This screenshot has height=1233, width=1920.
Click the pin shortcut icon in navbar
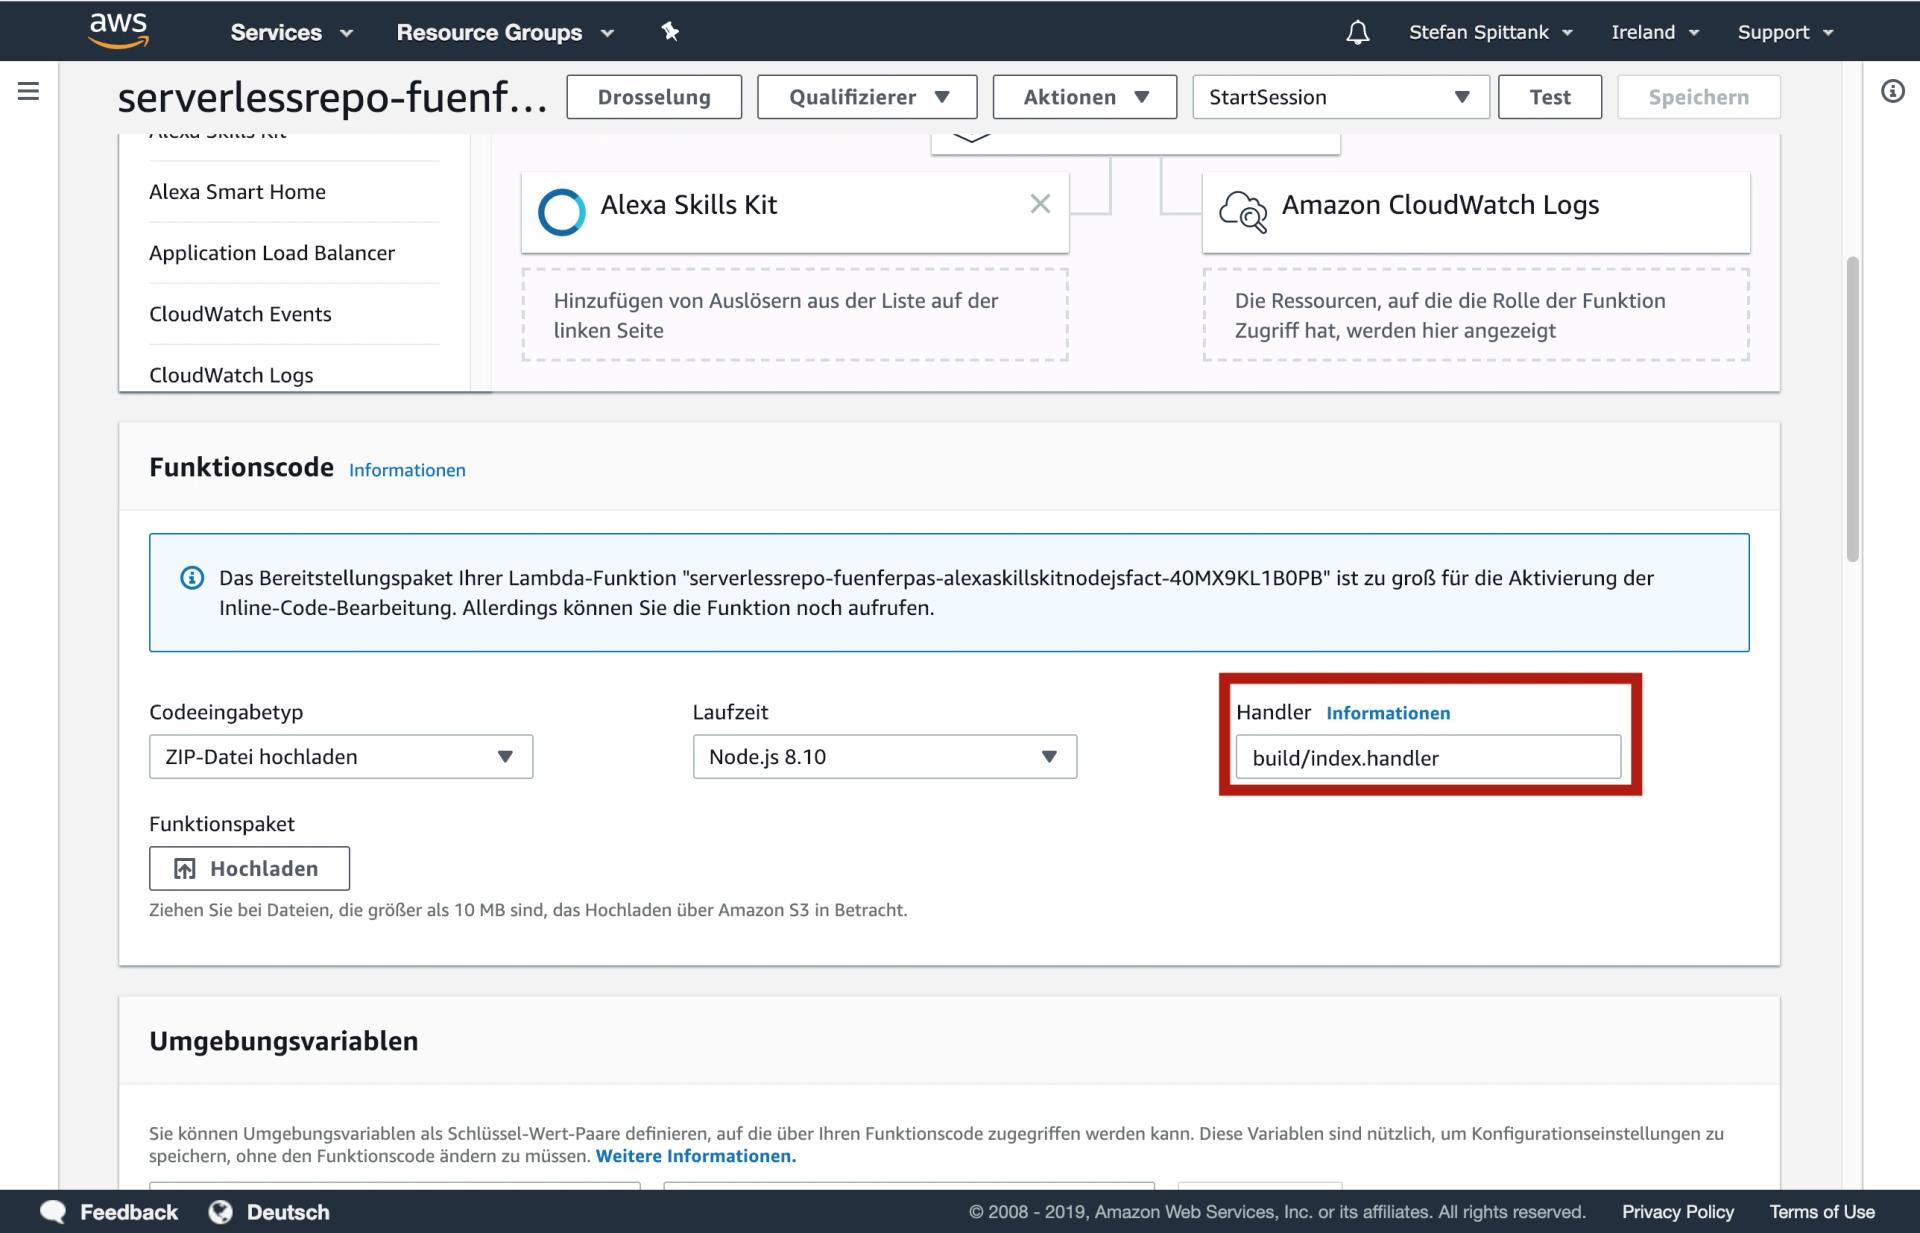[x=670, y=32]
